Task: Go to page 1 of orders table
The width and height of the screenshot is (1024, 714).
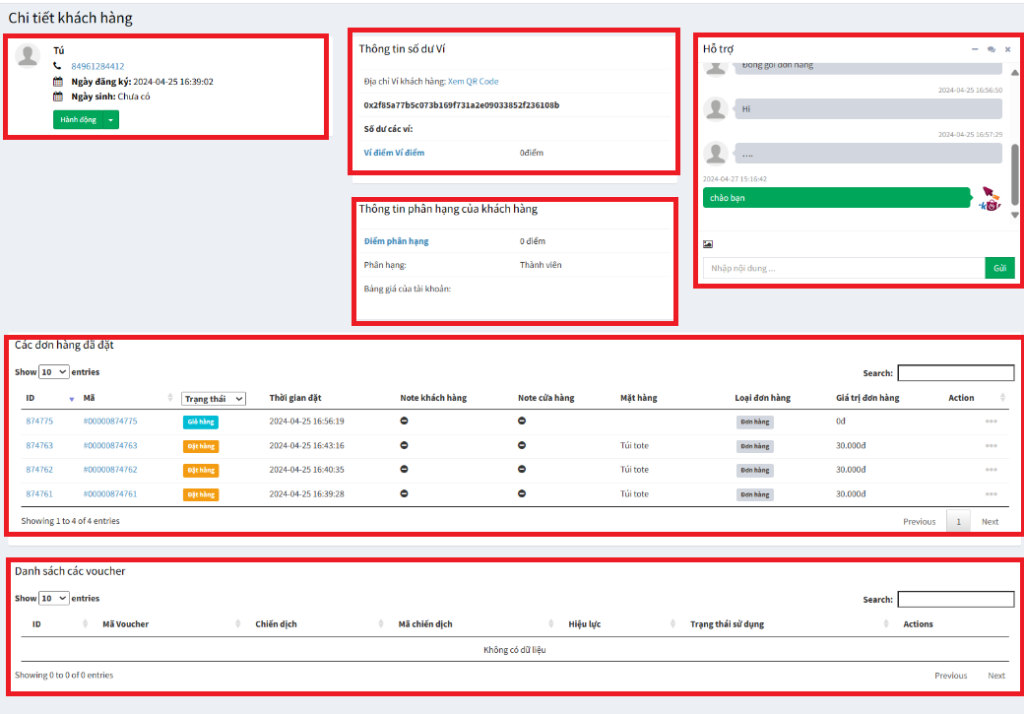Action: (958, 522)
